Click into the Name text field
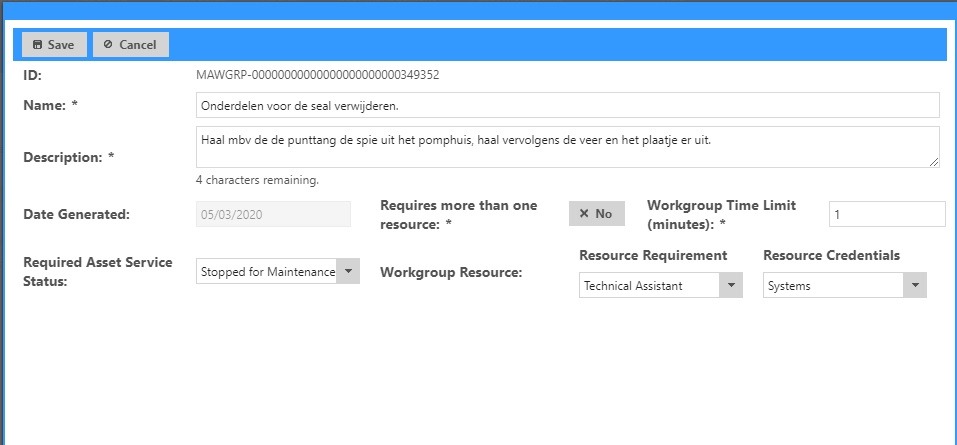This screenshot has width=957, height=445. click(567, 105)
